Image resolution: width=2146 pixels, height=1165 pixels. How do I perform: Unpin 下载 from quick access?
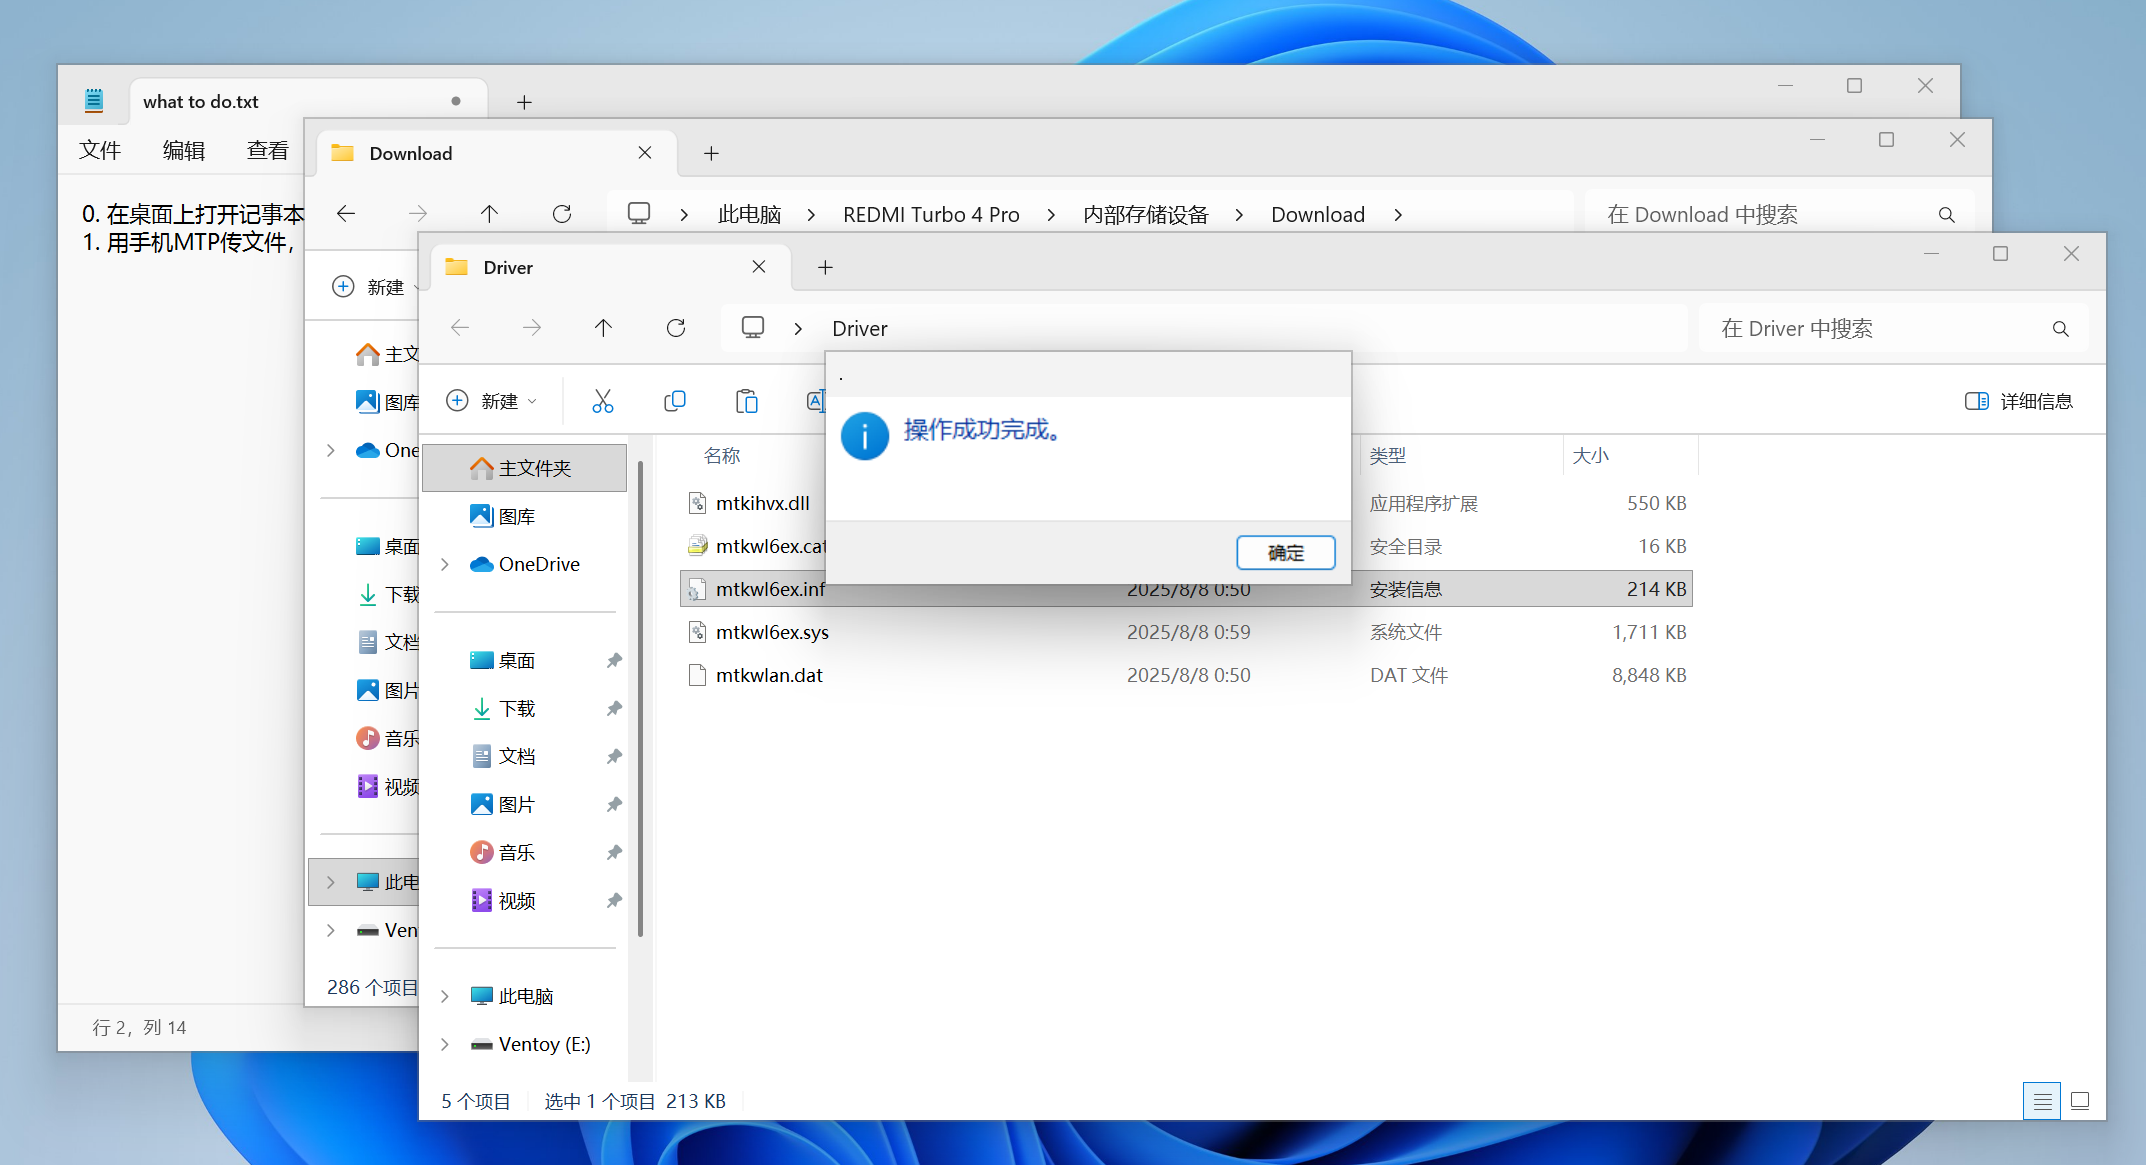(614, 708)
